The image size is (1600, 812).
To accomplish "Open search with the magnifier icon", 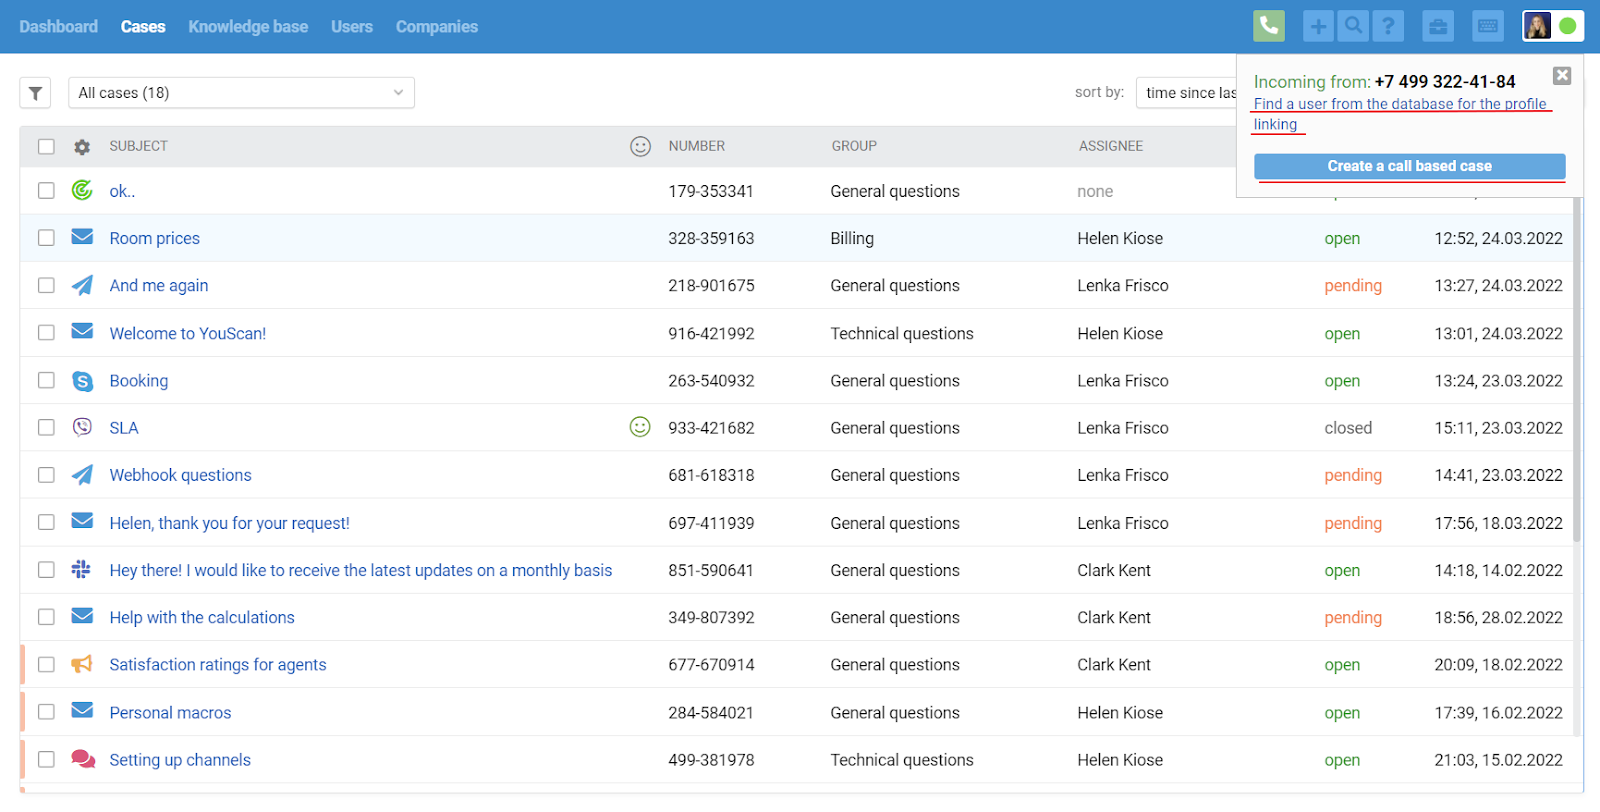I will pyautogui.click(x=1353, y=26).
